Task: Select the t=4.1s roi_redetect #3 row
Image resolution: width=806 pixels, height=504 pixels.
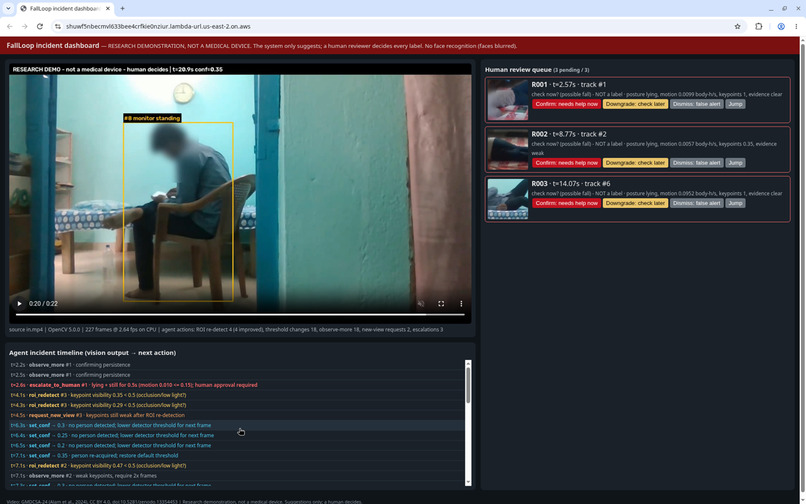Action: (236, 395)
